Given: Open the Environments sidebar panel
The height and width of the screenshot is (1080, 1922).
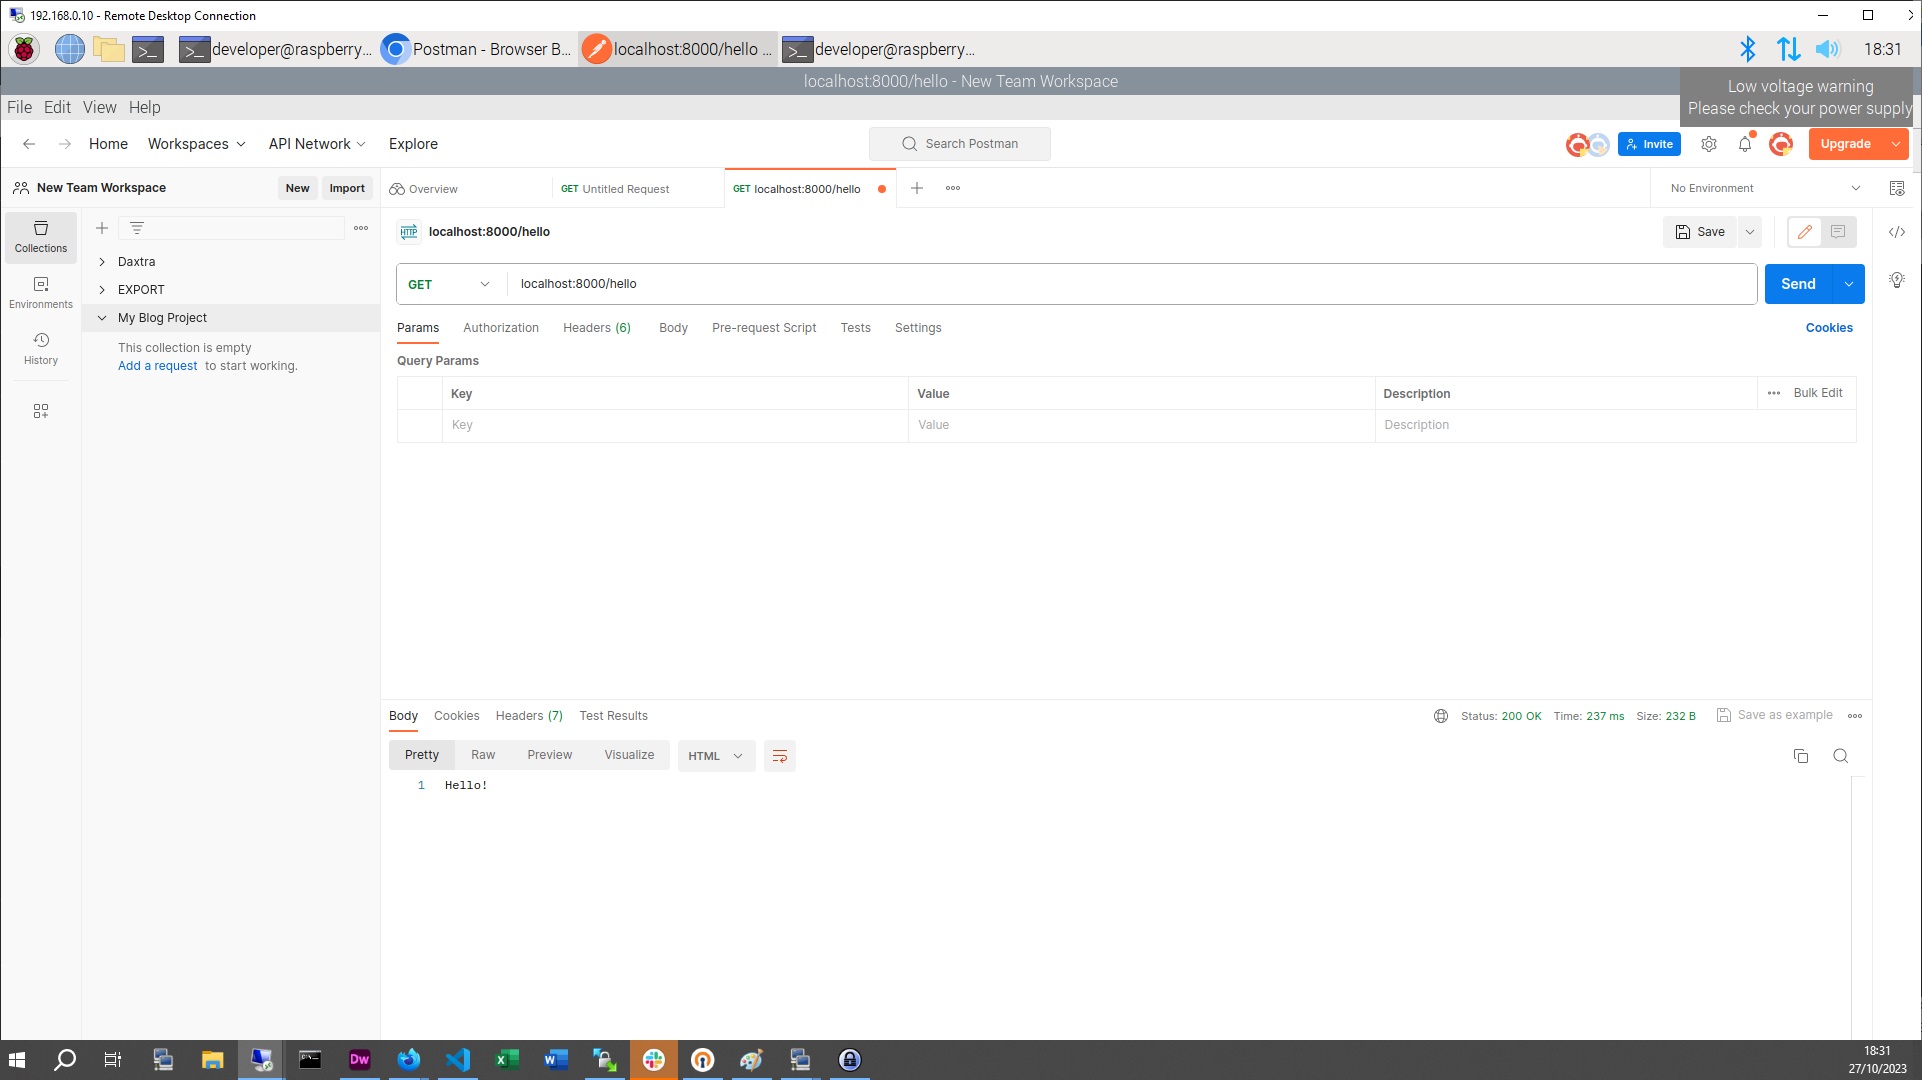Looking at the screenshot, I should 41,293.
